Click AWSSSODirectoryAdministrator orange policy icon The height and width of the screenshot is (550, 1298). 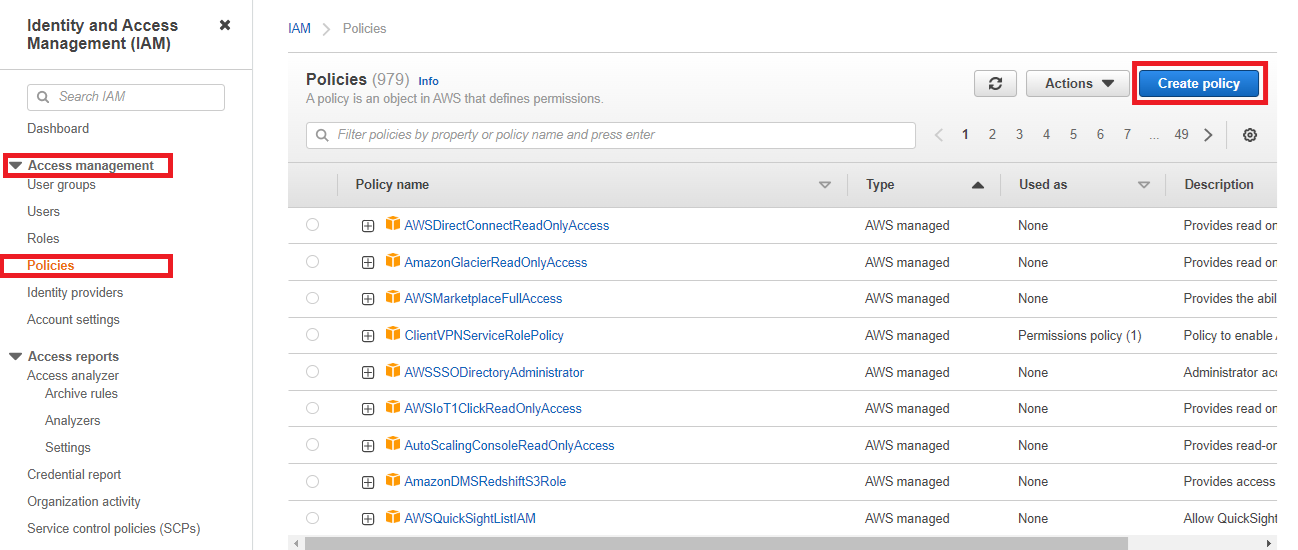coord(393,371)
